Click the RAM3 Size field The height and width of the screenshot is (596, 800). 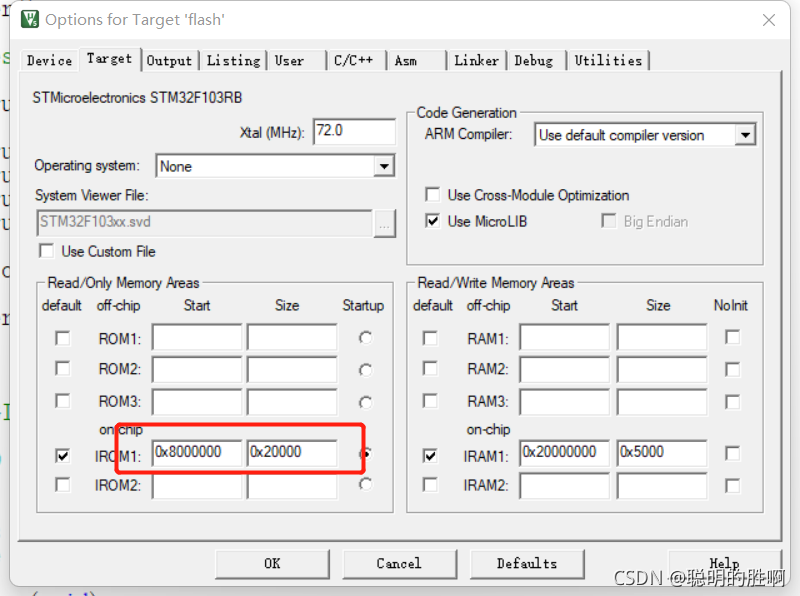tap(662, 402)
